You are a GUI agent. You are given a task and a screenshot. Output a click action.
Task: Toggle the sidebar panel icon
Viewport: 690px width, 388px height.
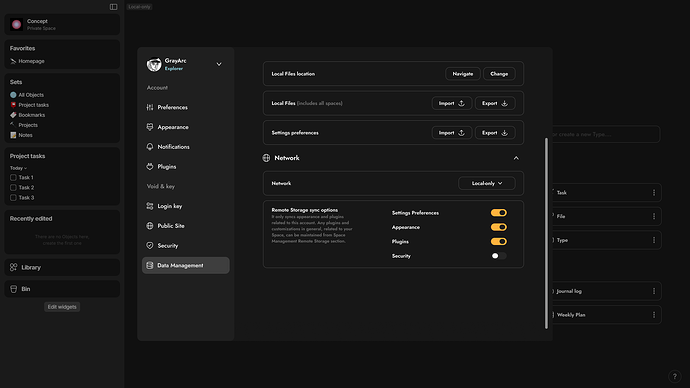pos(114,7)
